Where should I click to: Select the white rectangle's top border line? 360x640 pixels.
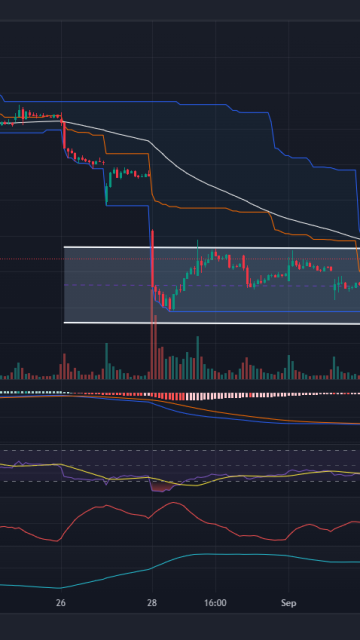pos(212,247)
